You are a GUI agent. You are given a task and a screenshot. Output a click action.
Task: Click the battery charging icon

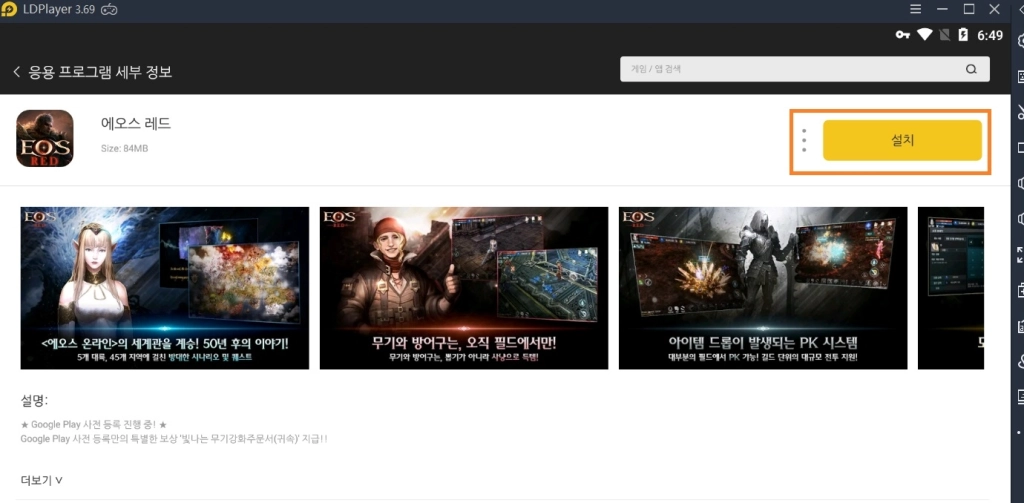click(x=963, y=35)
